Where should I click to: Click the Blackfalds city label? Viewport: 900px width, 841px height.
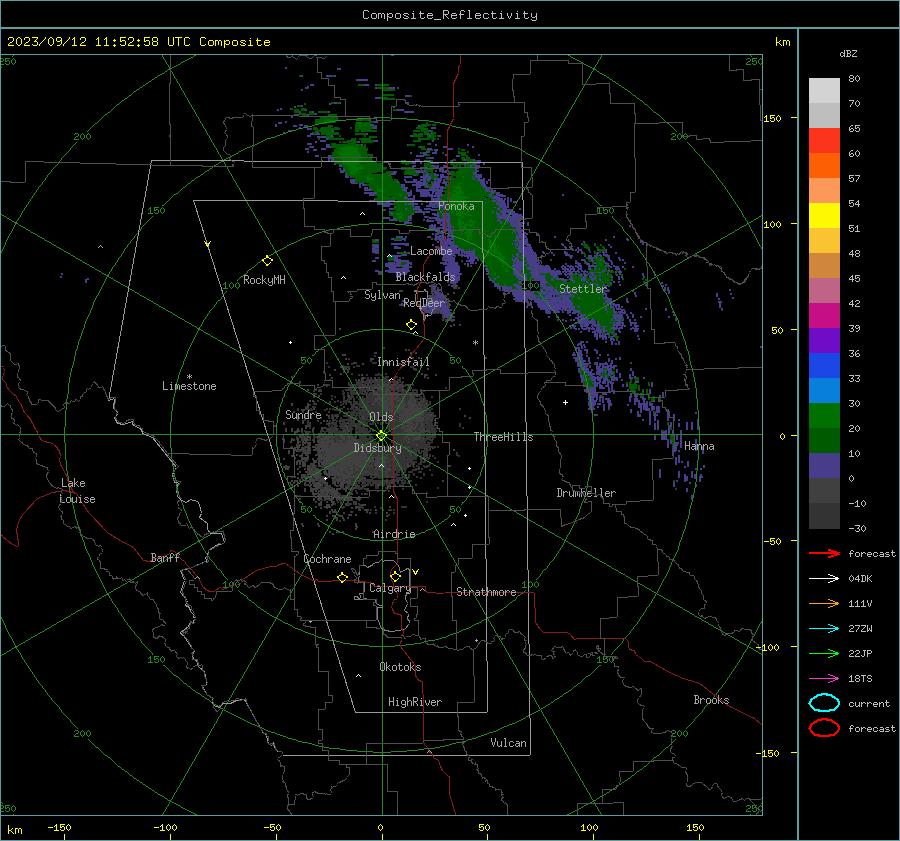(425, 277)
